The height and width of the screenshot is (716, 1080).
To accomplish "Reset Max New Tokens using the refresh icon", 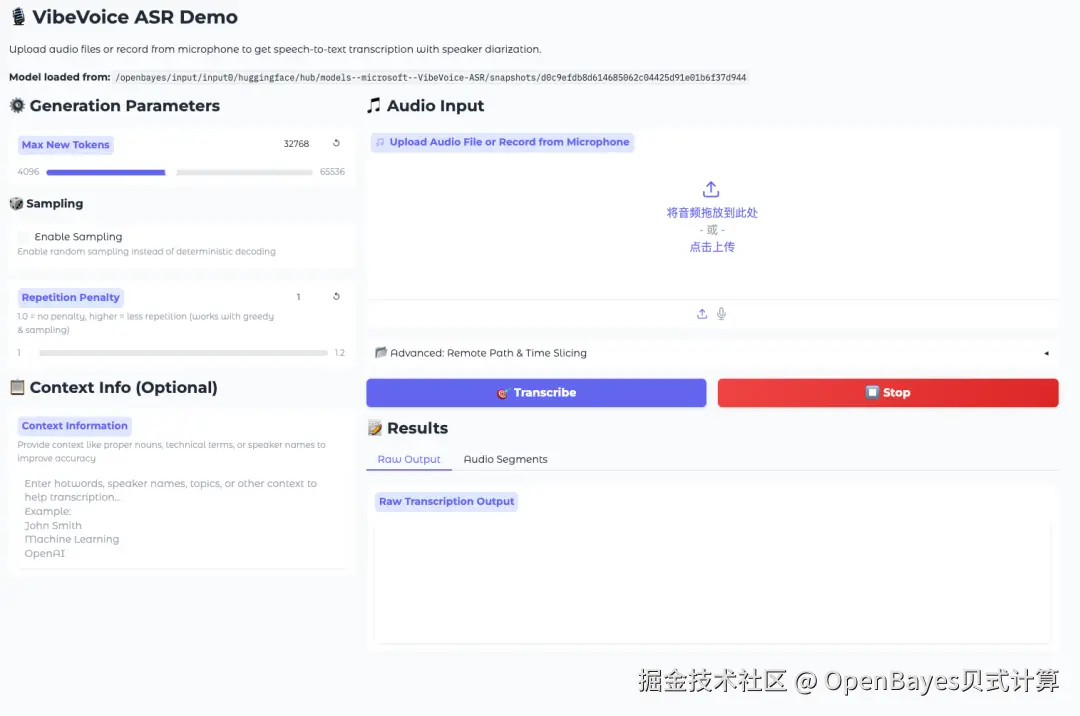I will pos(336,143).
